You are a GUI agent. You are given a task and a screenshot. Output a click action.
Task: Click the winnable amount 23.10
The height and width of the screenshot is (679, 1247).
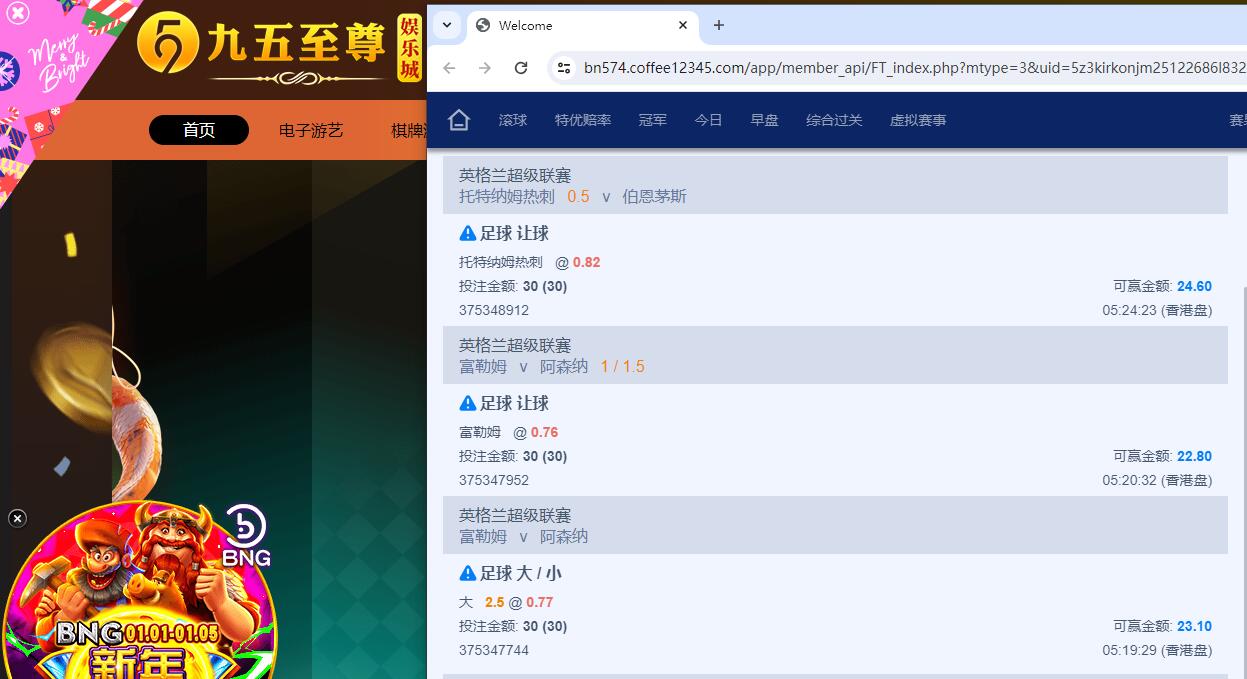tap(1195, 626)
